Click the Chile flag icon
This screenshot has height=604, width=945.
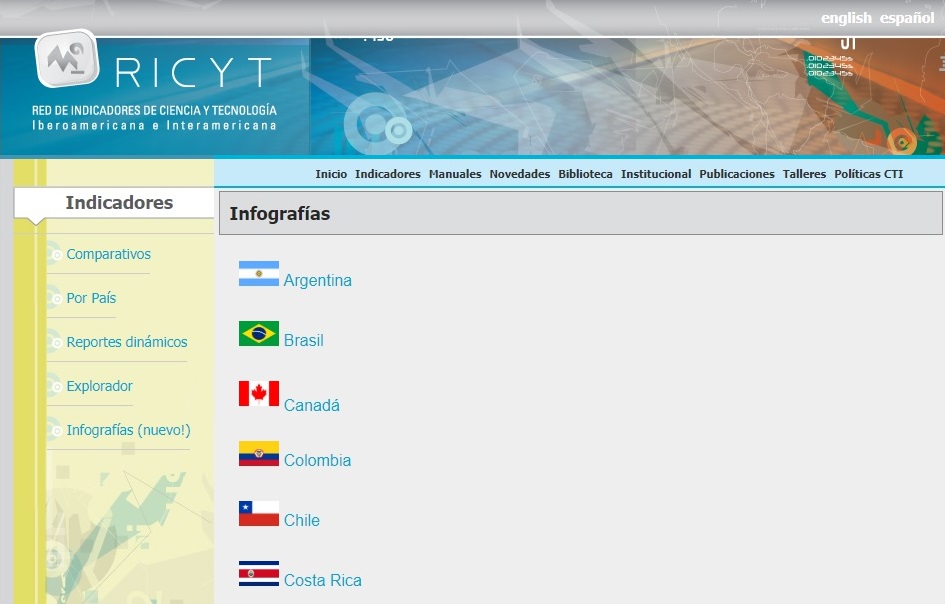pyautogui.click(x=259, y=514)
